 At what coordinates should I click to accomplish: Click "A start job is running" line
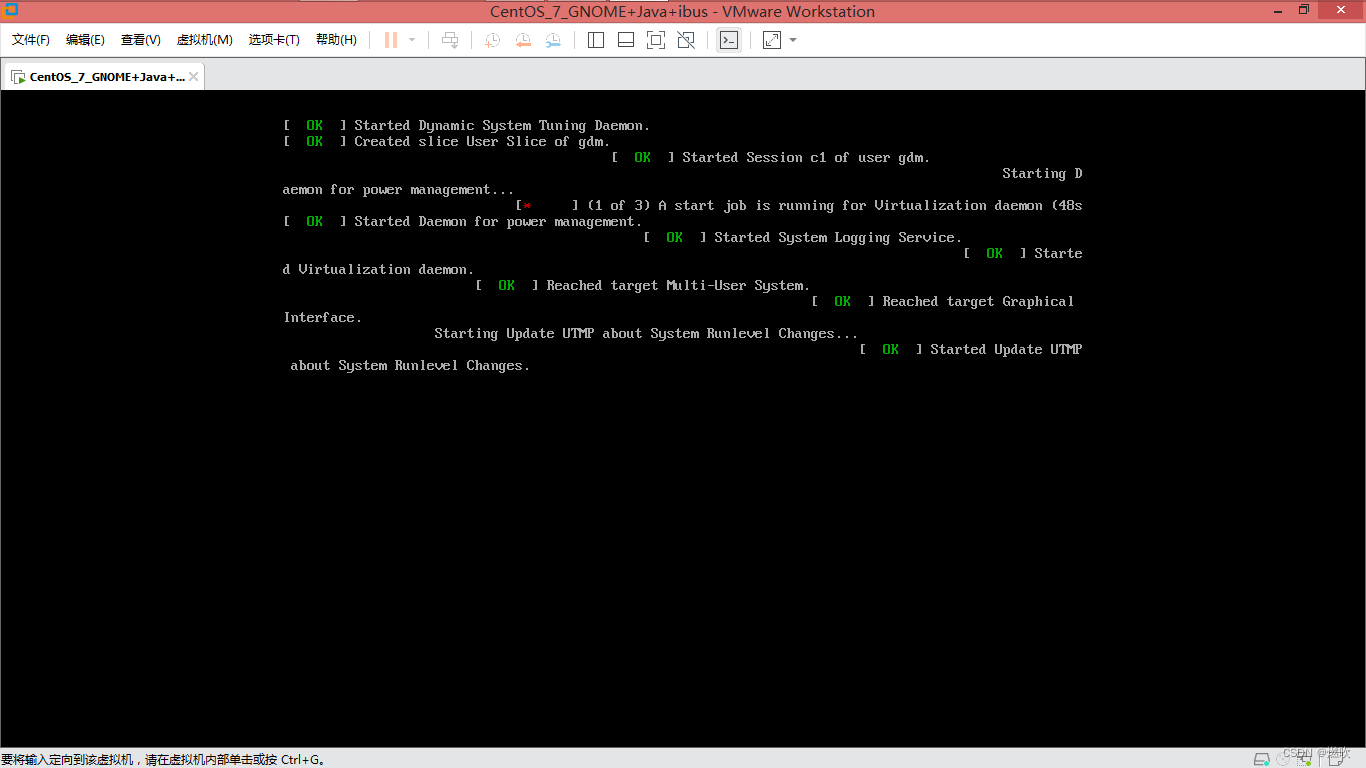[799, 206]
